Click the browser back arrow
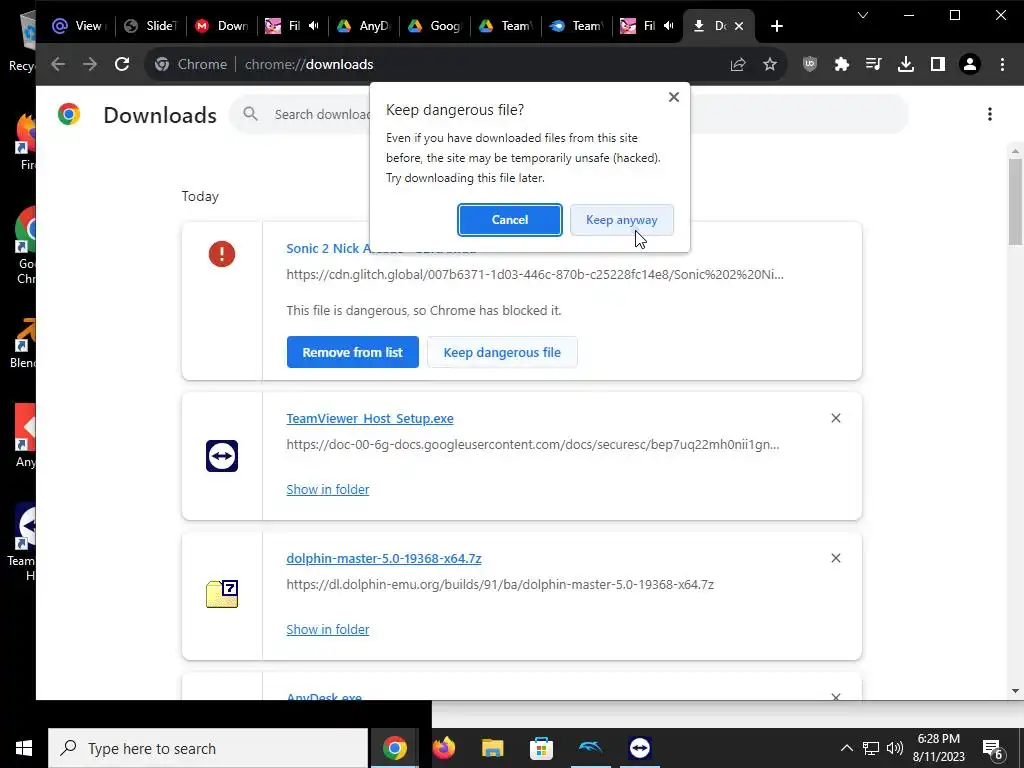 tap(58, 64)
